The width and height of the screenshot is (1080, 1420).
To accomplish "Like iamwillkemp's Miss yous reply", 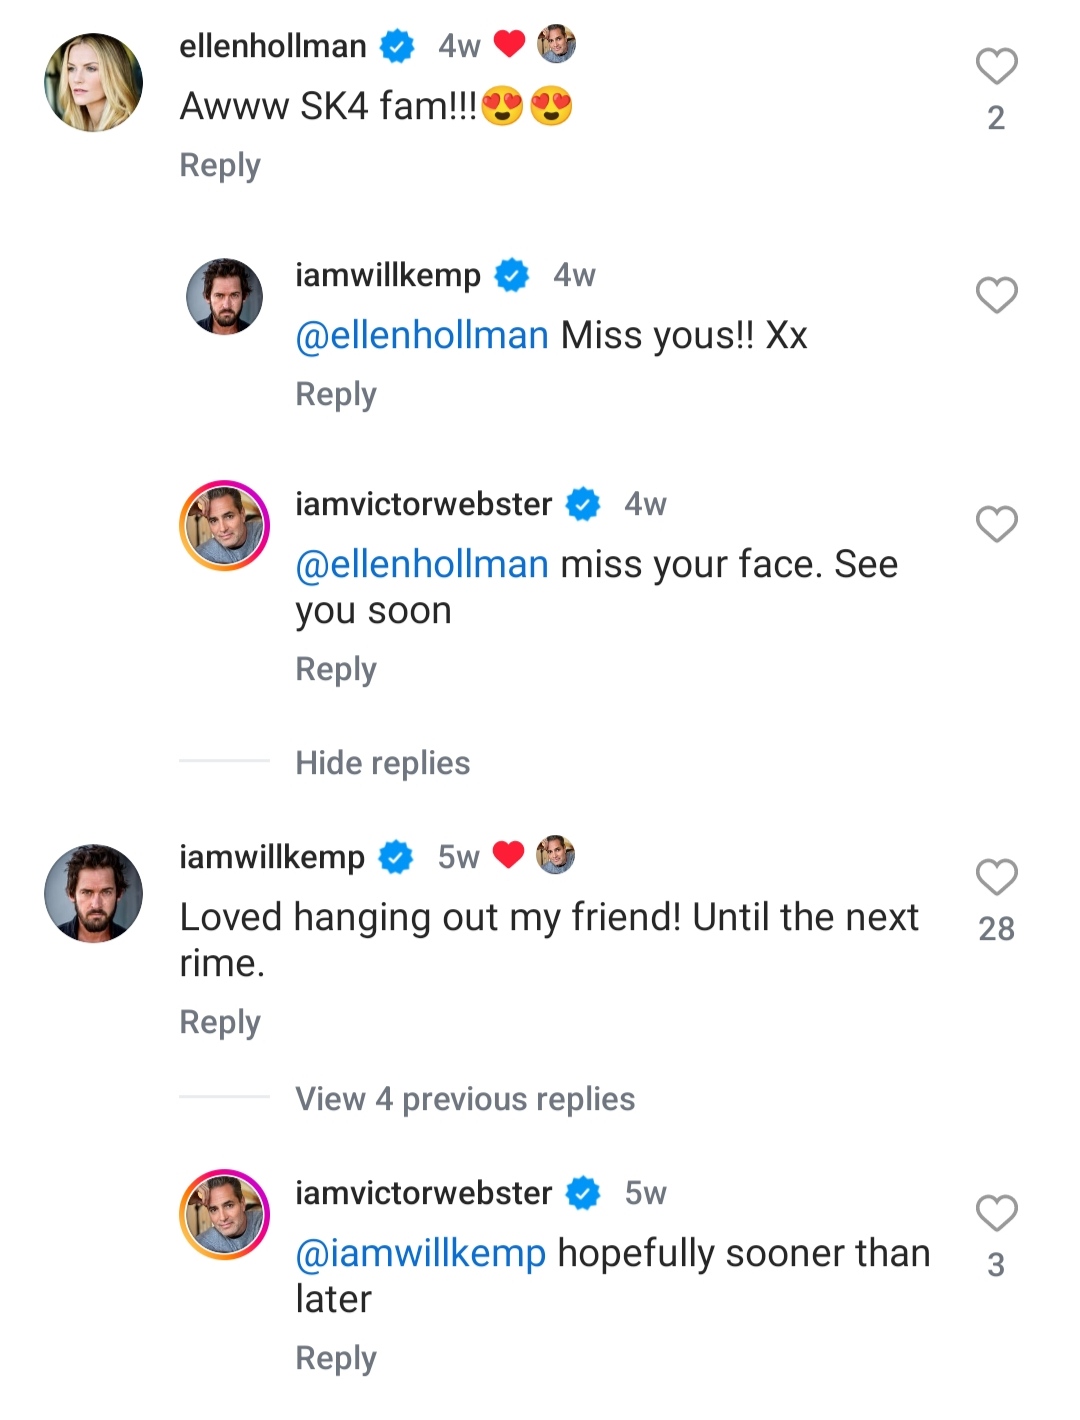I will point(996,295).
